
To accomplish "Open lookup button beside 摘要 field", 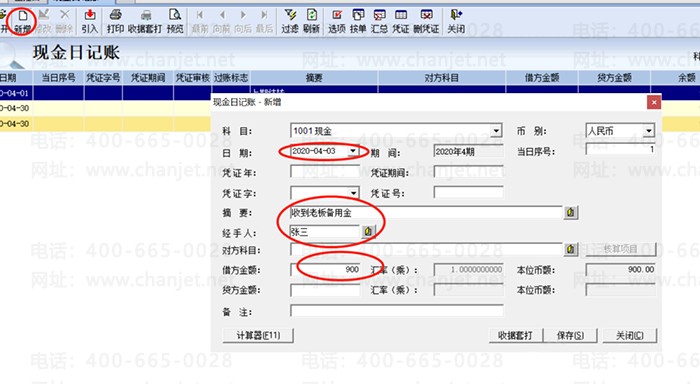I will pos(570,213).
